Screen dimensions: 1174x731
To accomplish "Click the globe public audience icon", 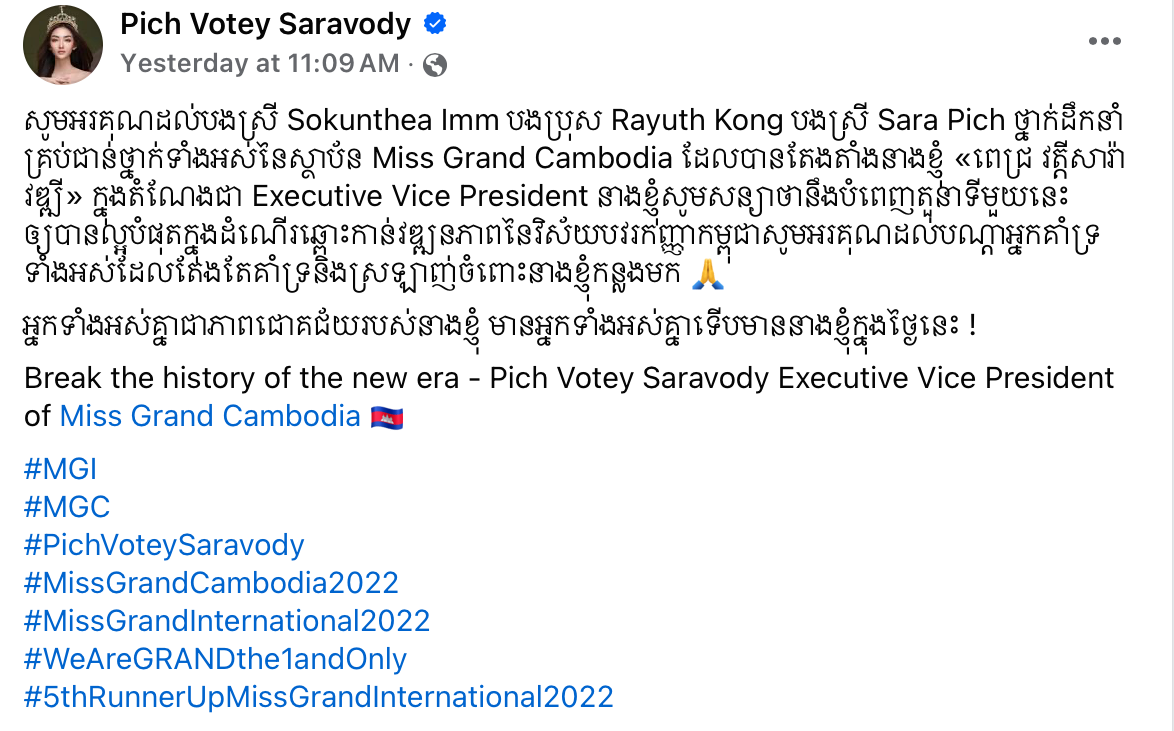I will point(435,65).
